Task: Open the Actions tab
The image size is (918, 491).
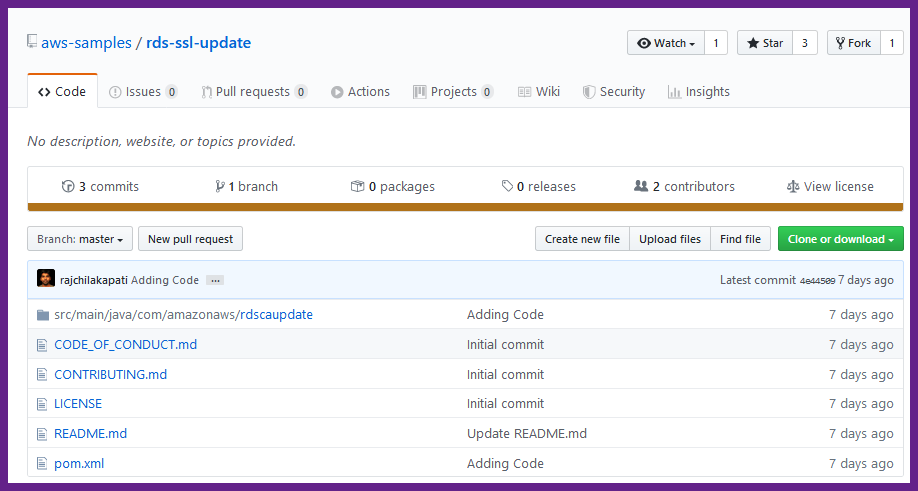Action: (x=360, y=92)
